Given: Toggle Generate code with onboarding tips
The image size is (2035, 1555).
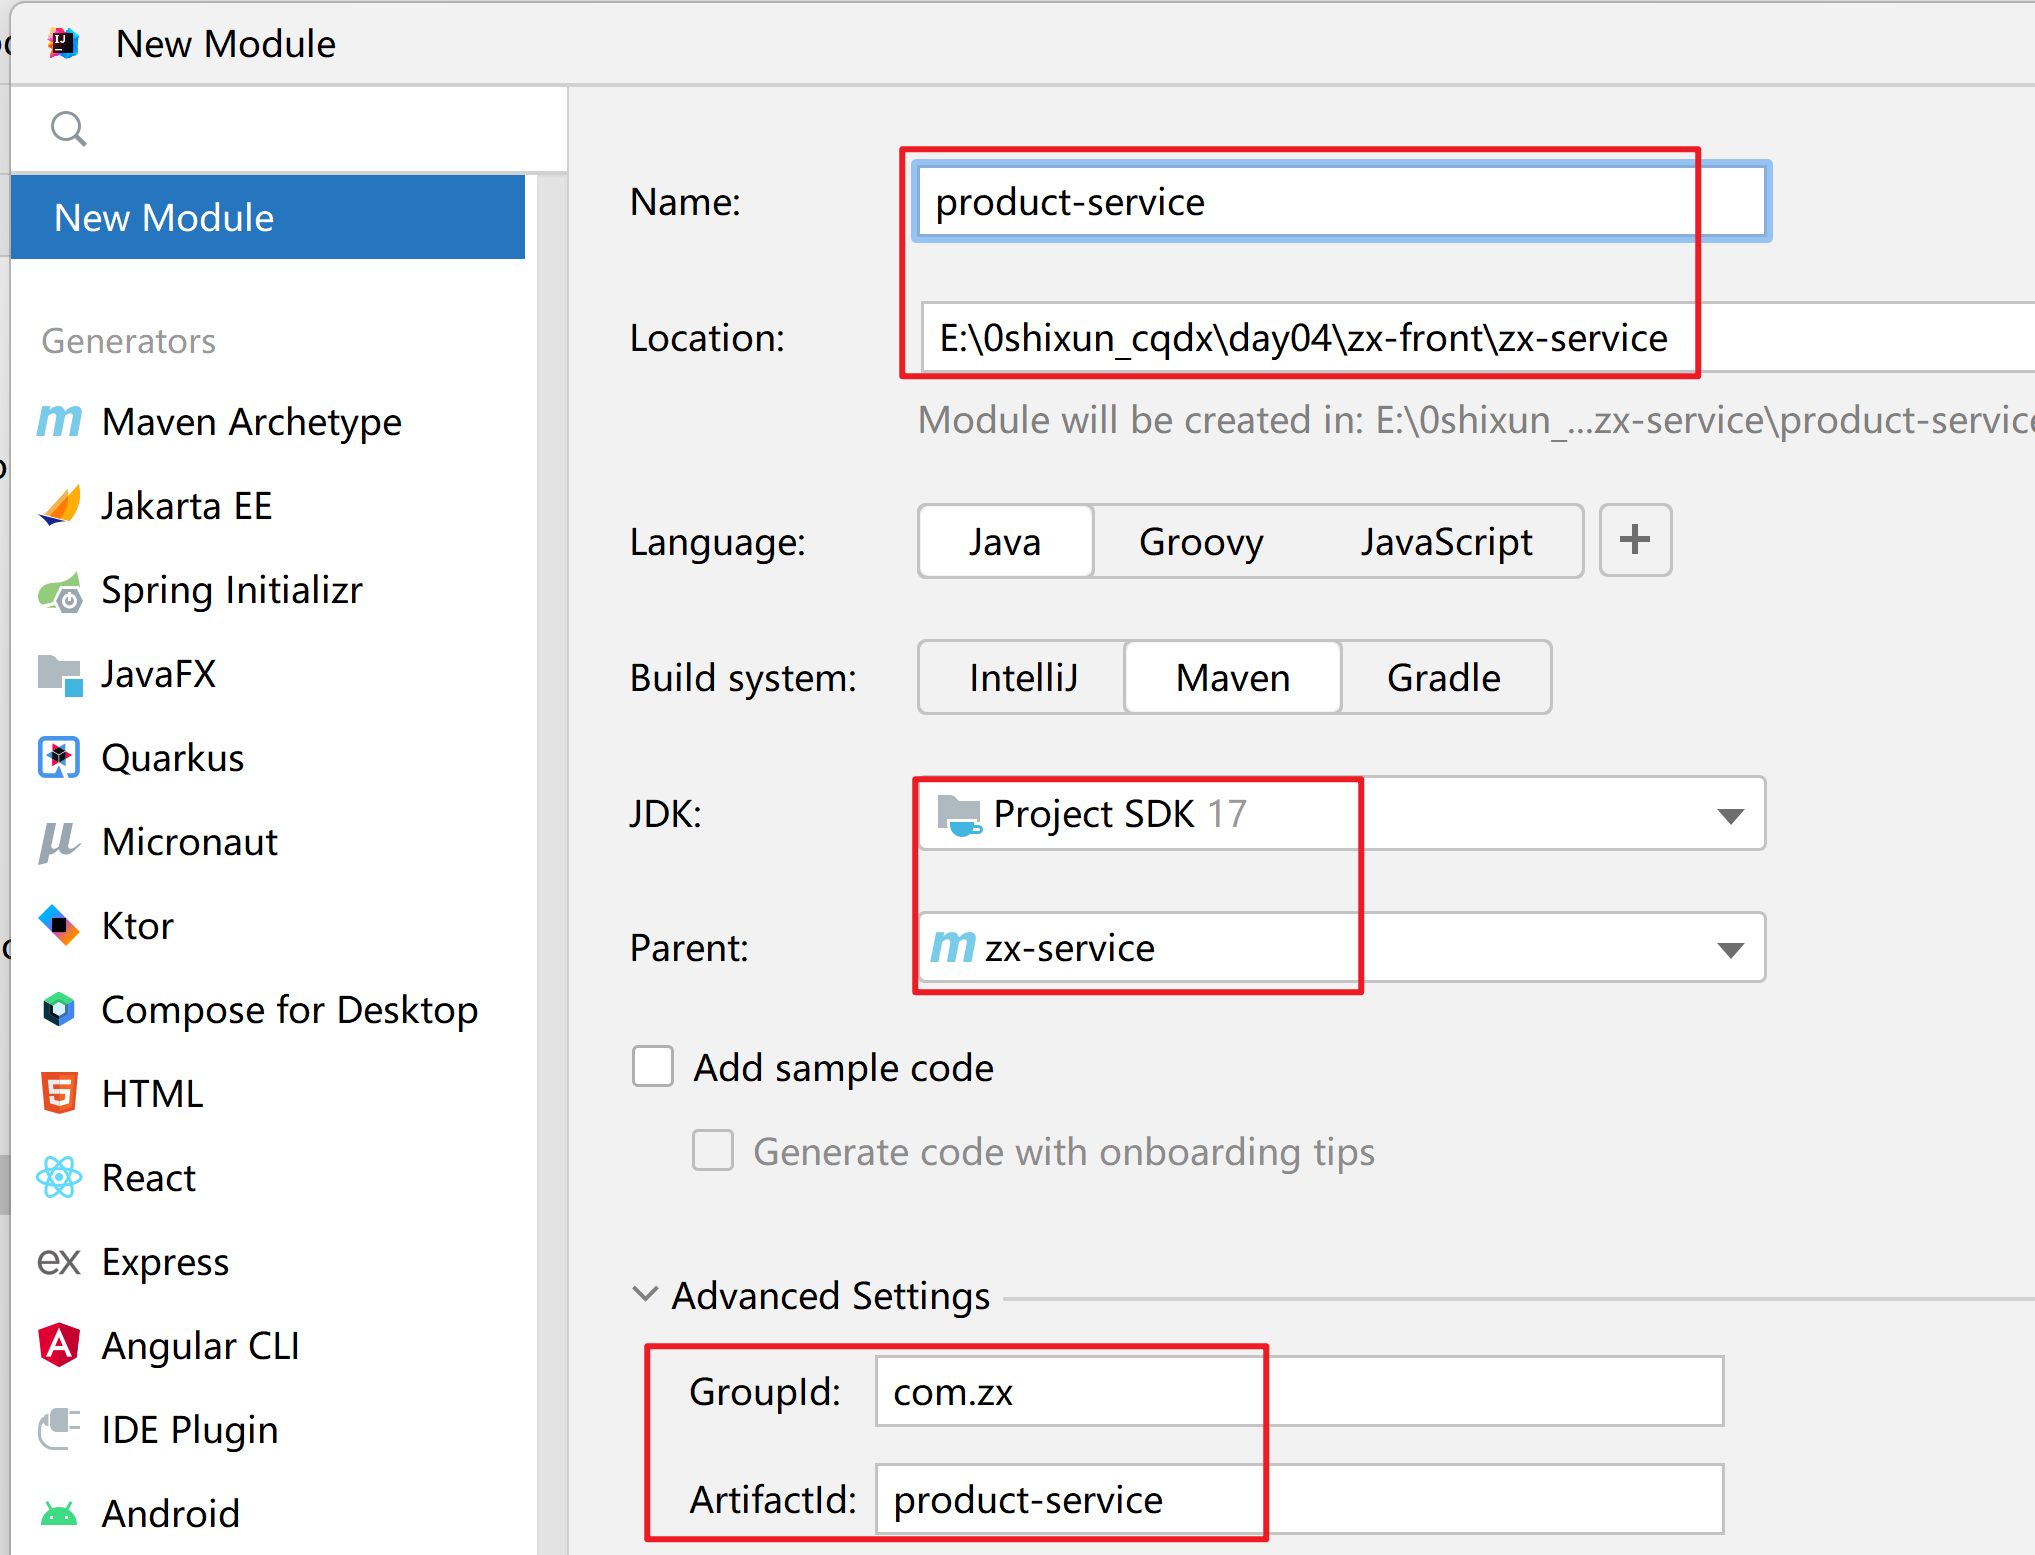Looking at the screenshot, I should [x=713, y=1150].
